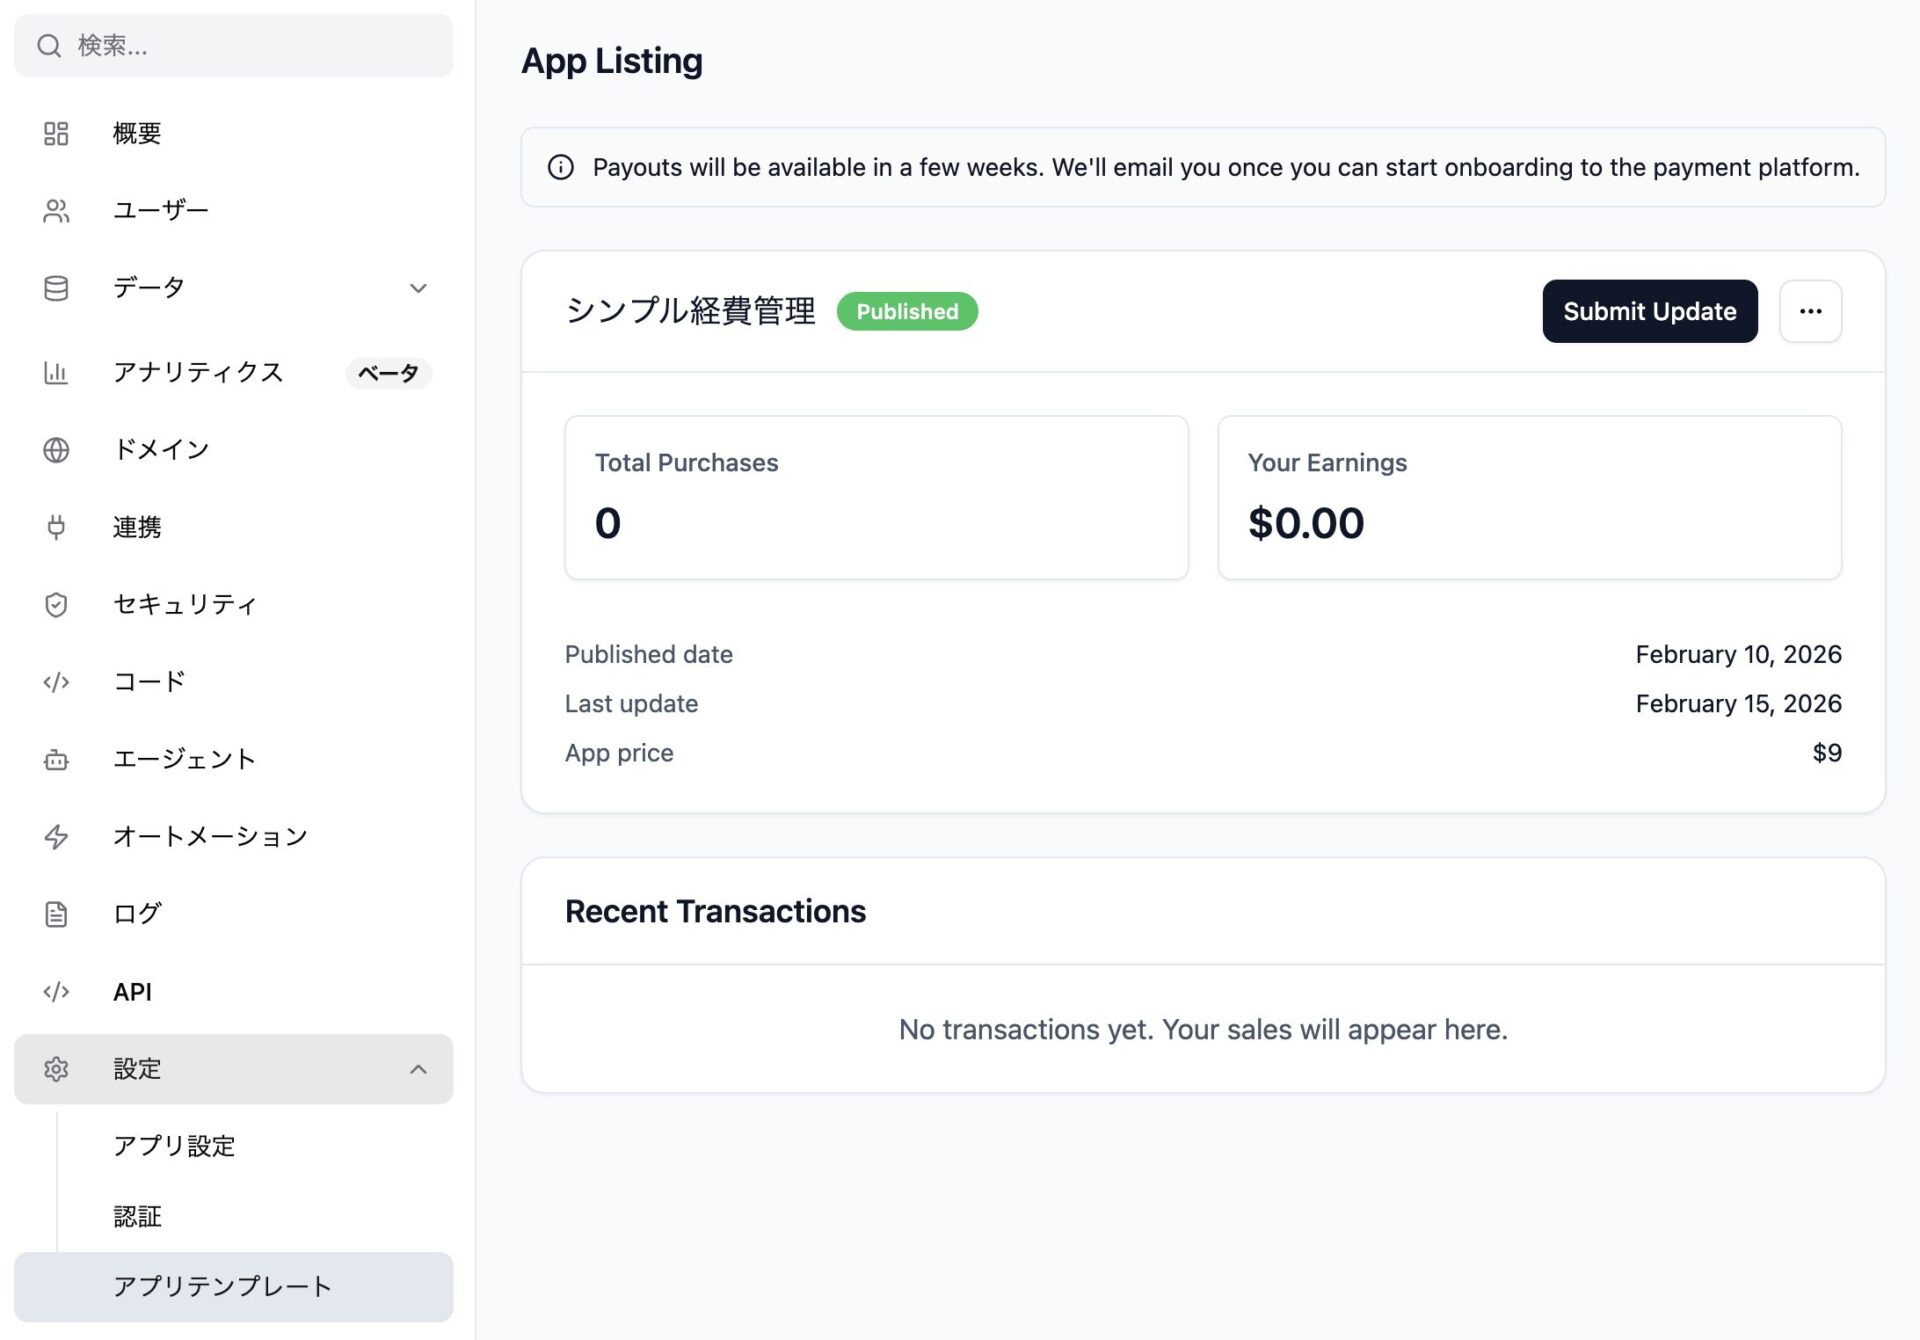
Task: Click the info icon in payouts notice
Action: [x=561, y=167]
